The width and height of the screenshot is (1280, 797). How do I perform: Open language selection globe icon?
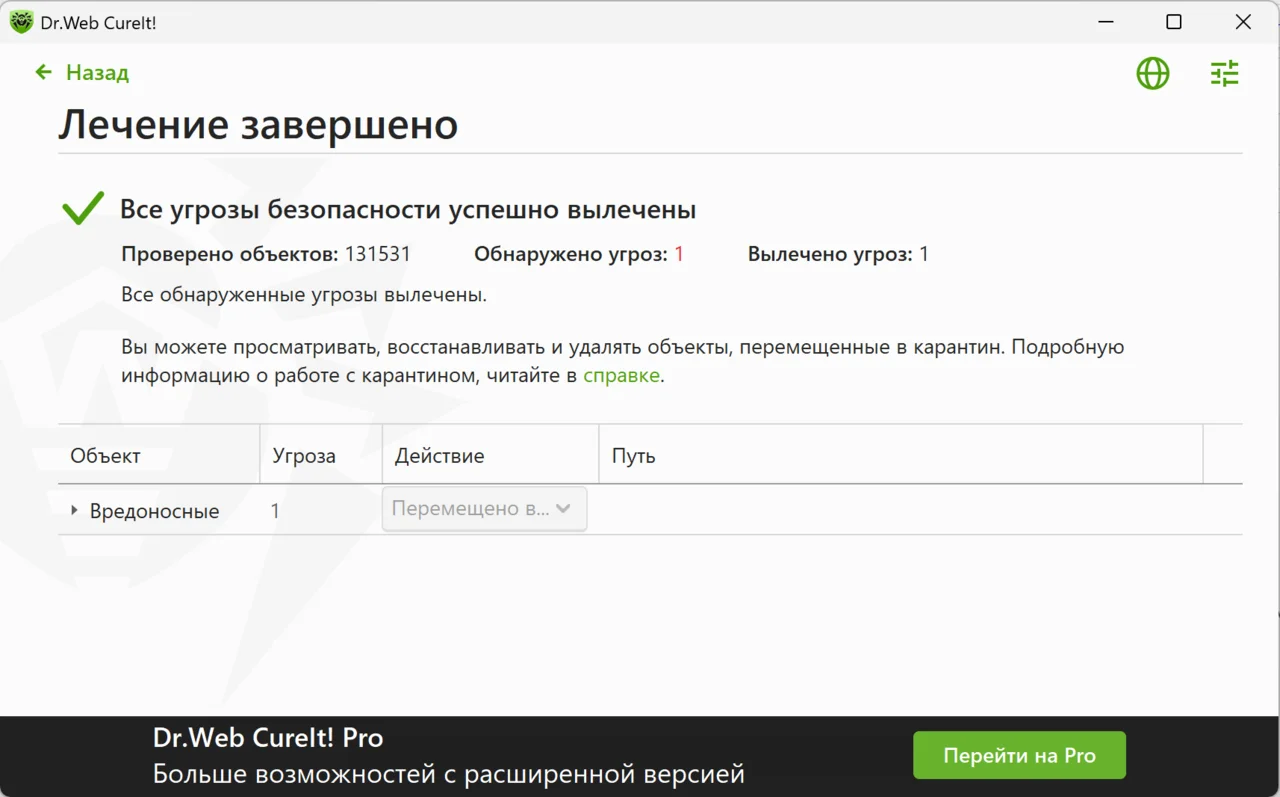point(1153,73)
